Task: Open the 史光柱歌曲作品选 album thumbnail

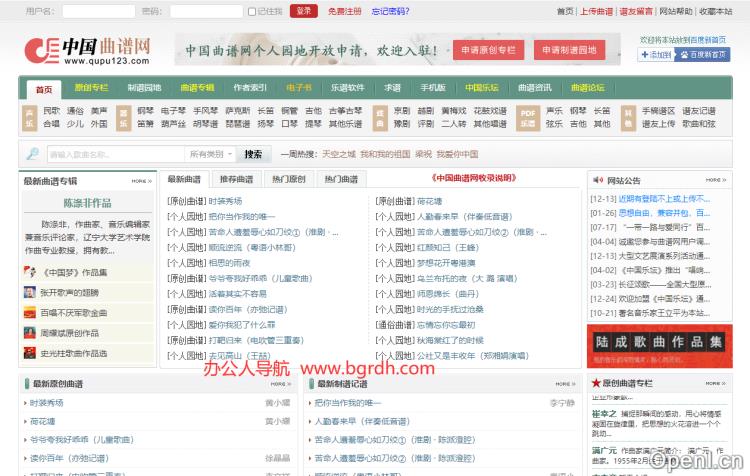Action: pos(30,353)
